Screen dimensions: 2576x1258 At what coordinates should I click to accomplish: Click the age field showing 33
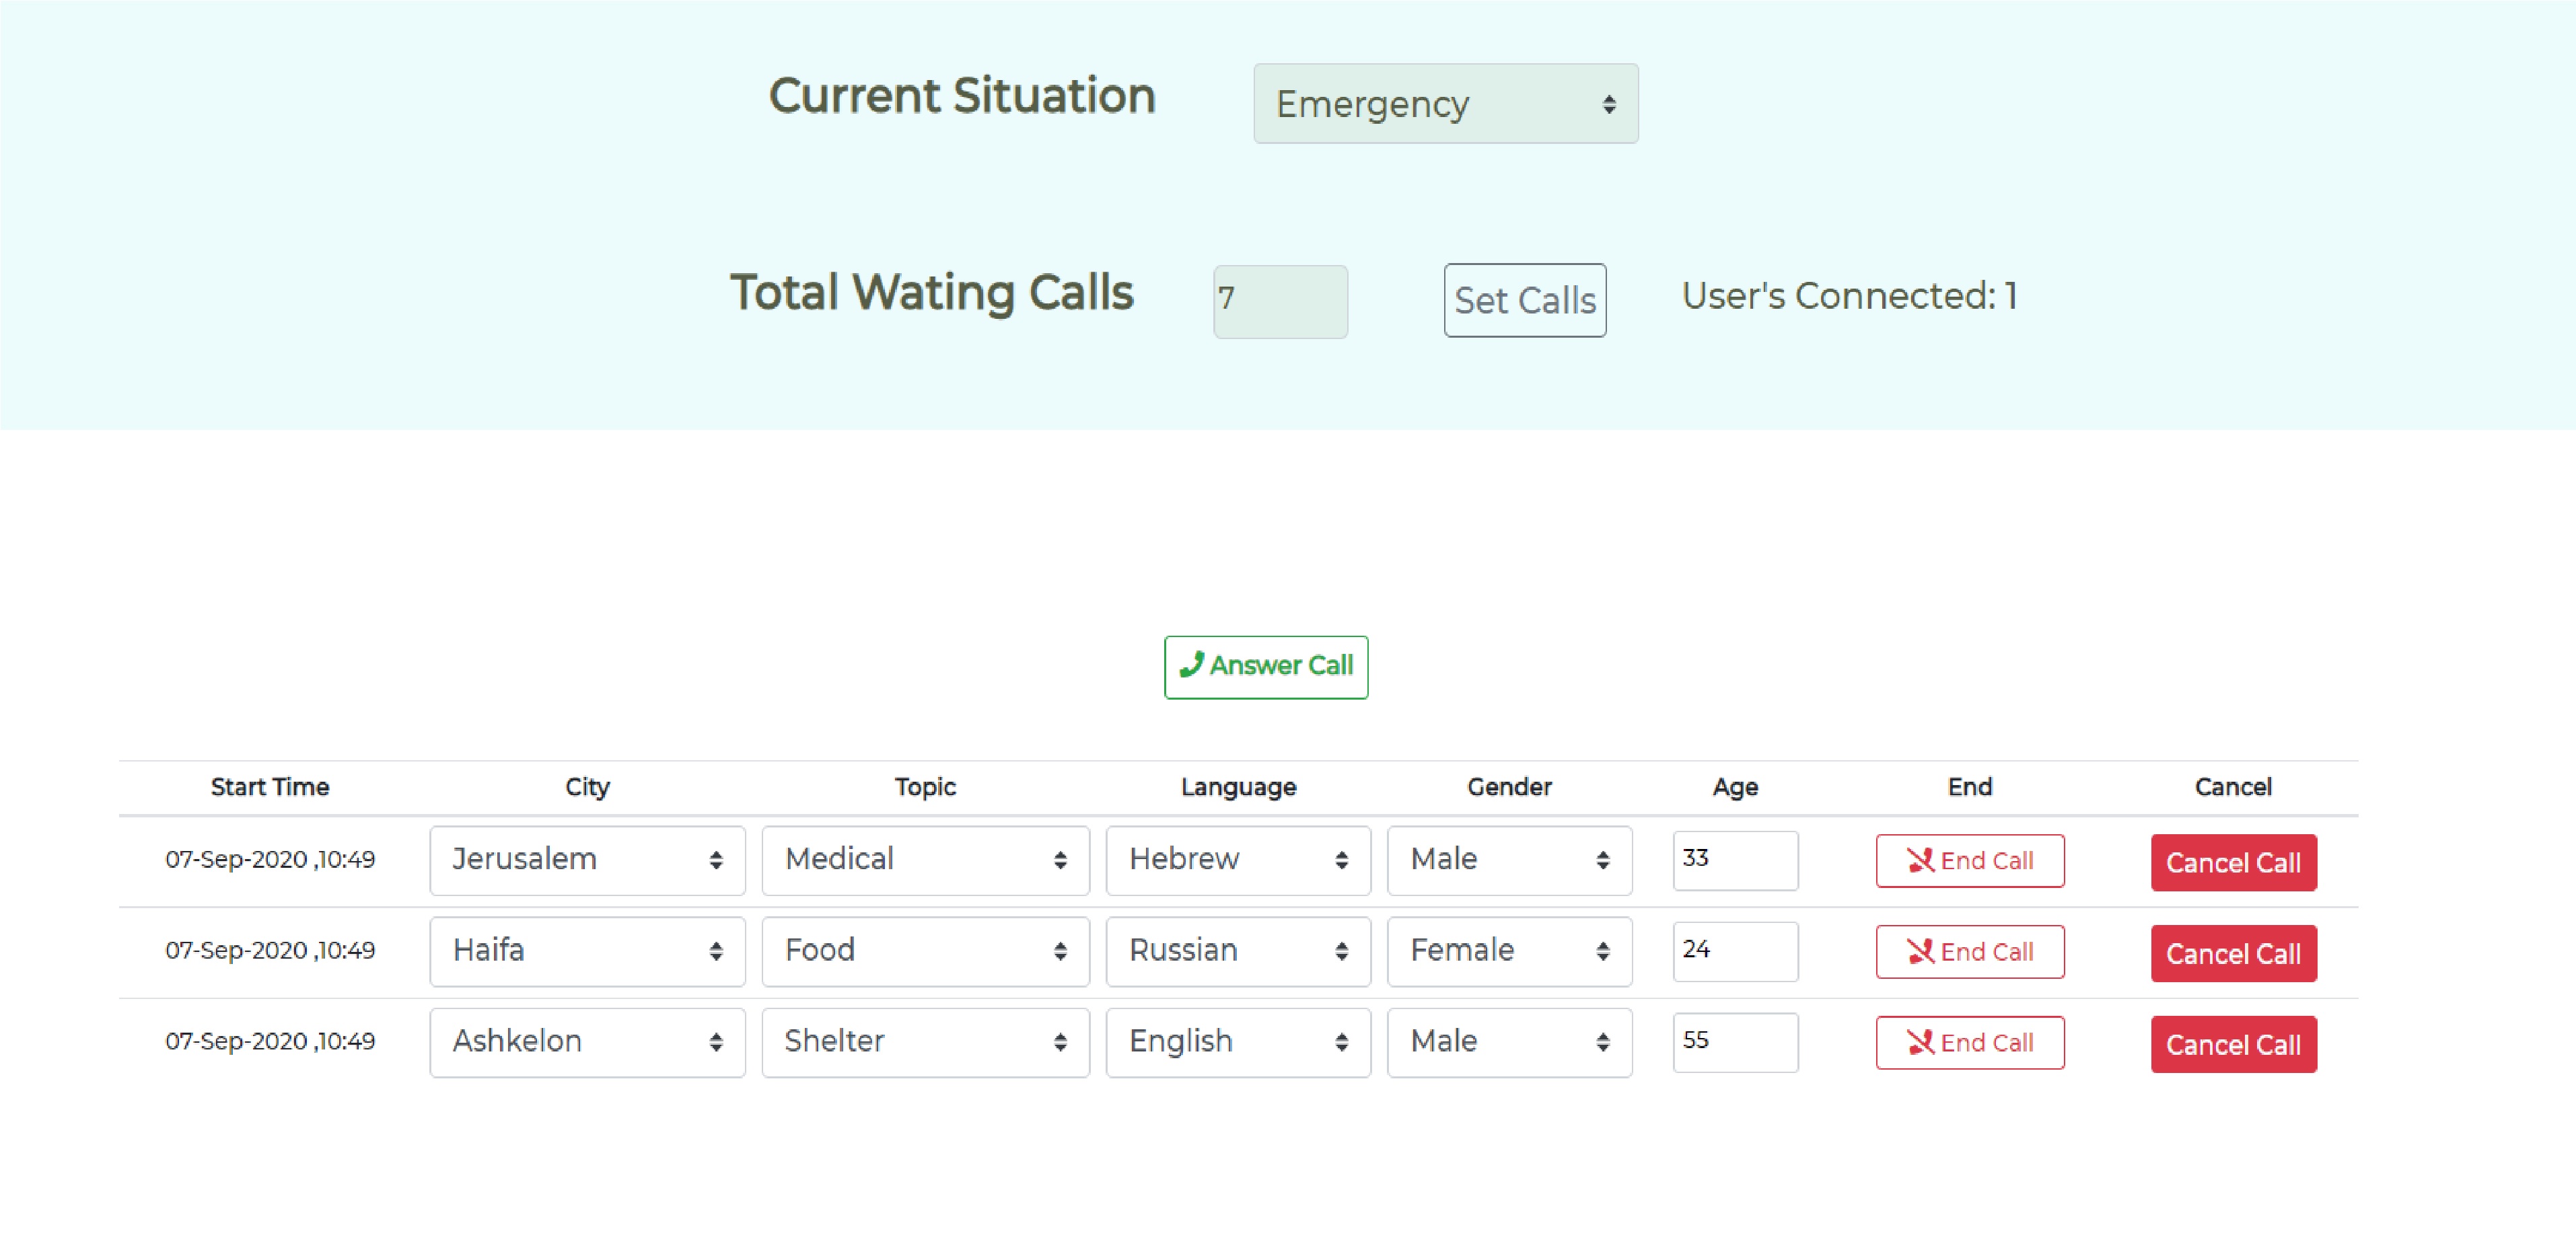click(x=1735, y=860)
